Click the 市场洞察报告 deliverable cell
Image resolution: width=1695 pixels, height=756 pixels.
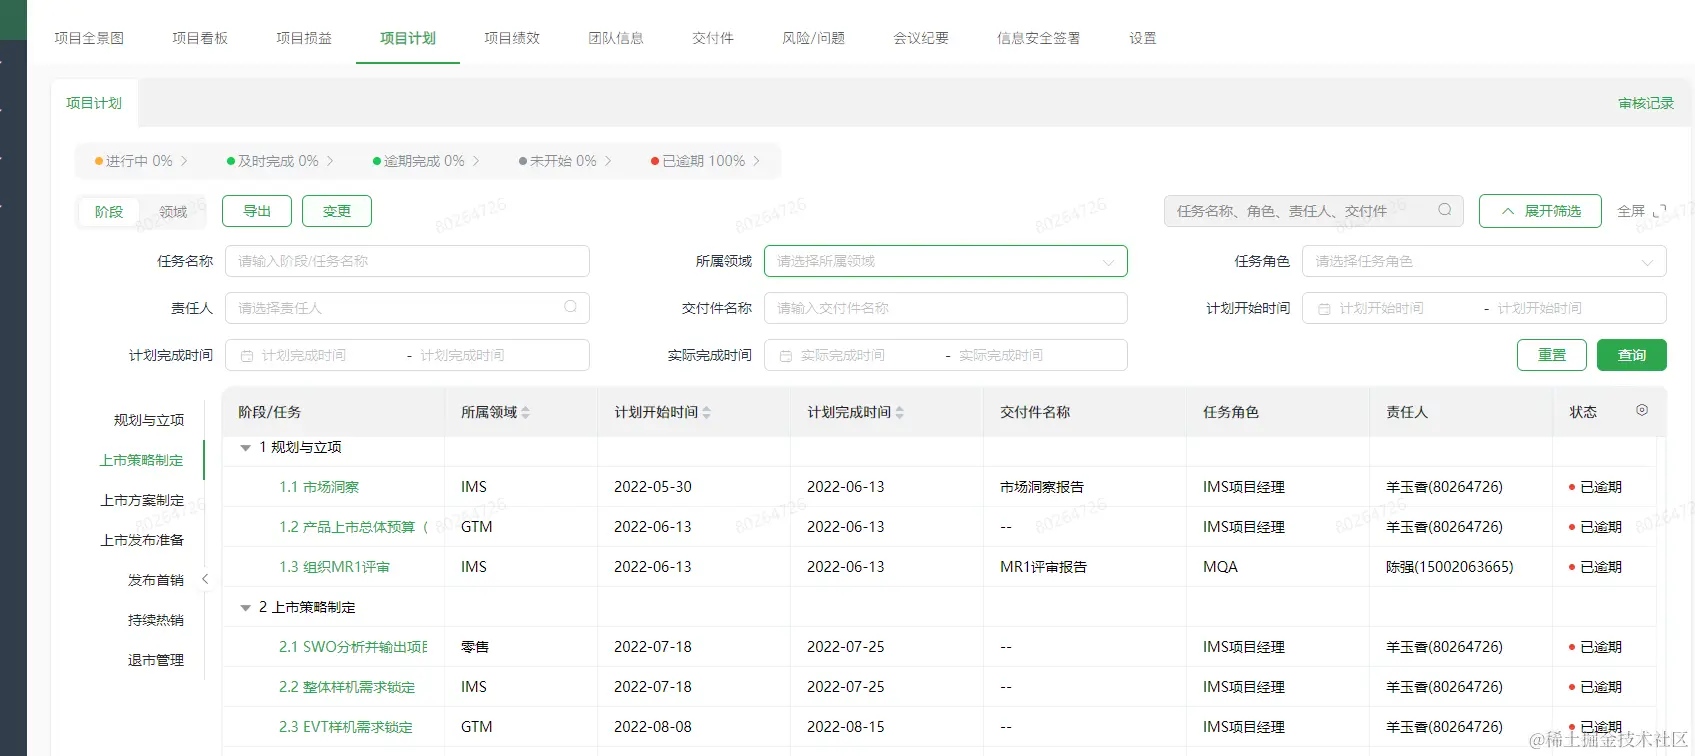pyautogui.click(x=1042, y=487)
